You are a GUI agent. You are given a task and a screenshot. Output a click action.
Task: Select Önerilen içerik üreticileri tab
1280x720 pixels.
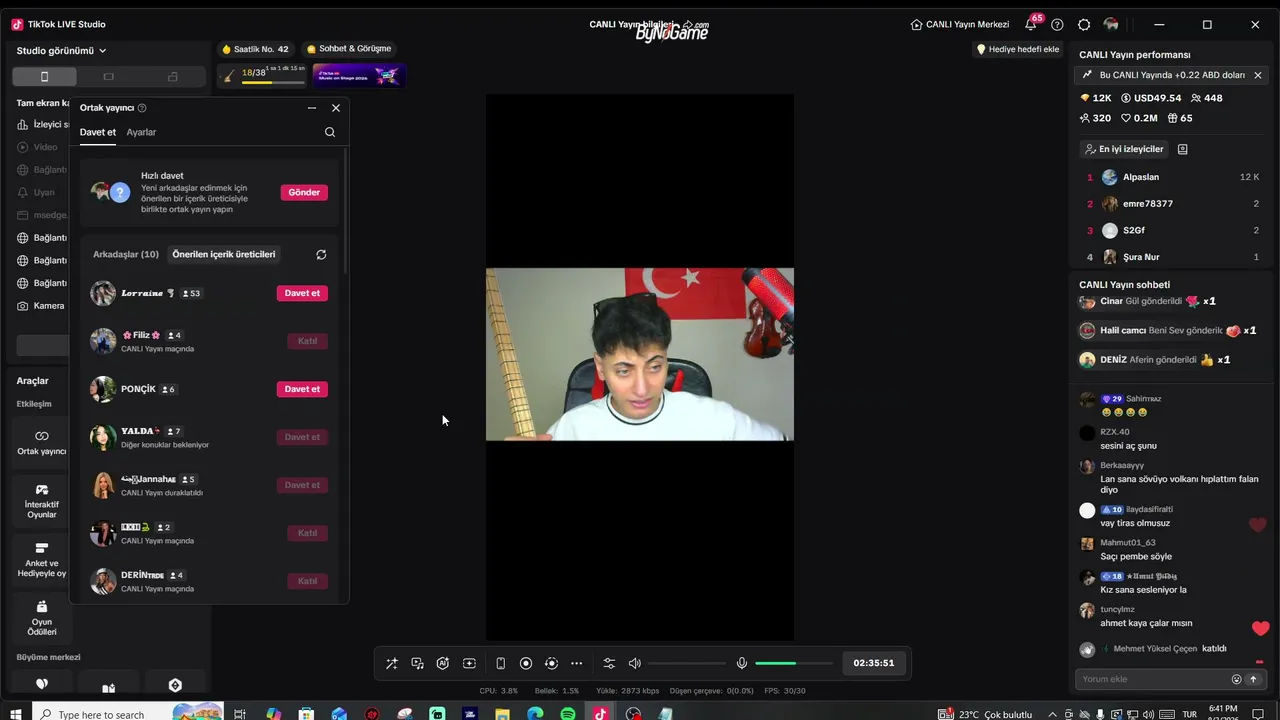pos(224,254)
